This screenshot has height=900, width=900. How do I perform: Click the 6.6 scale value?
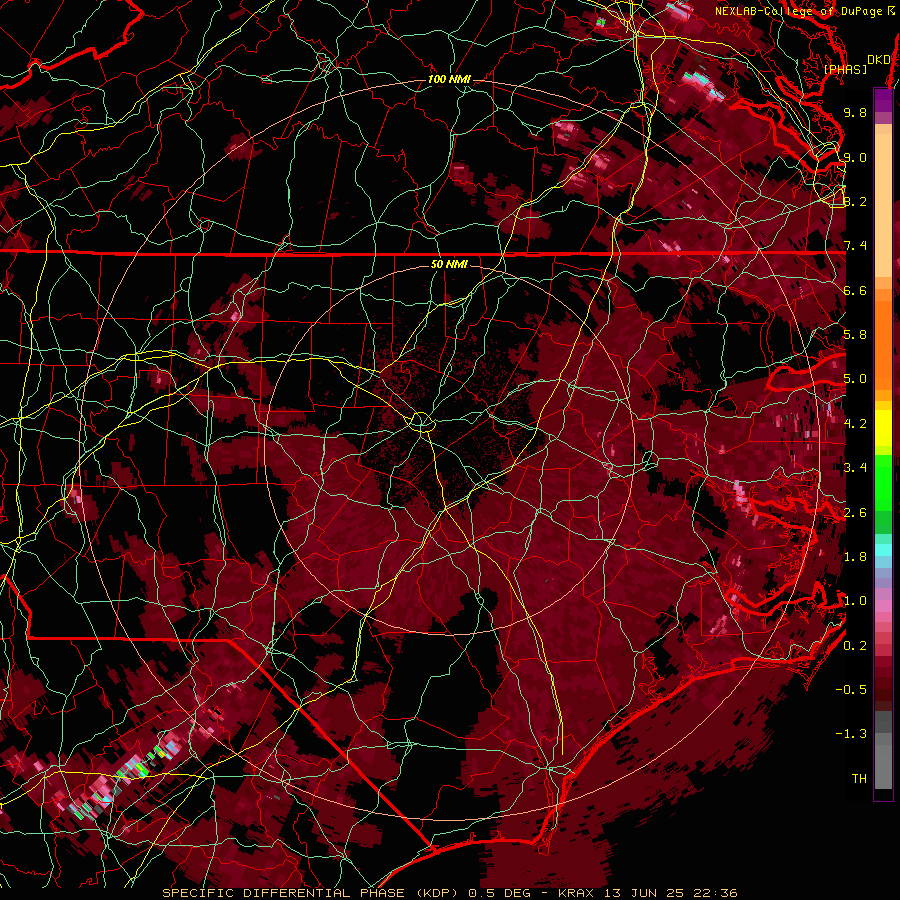click(x=855, y=290)
